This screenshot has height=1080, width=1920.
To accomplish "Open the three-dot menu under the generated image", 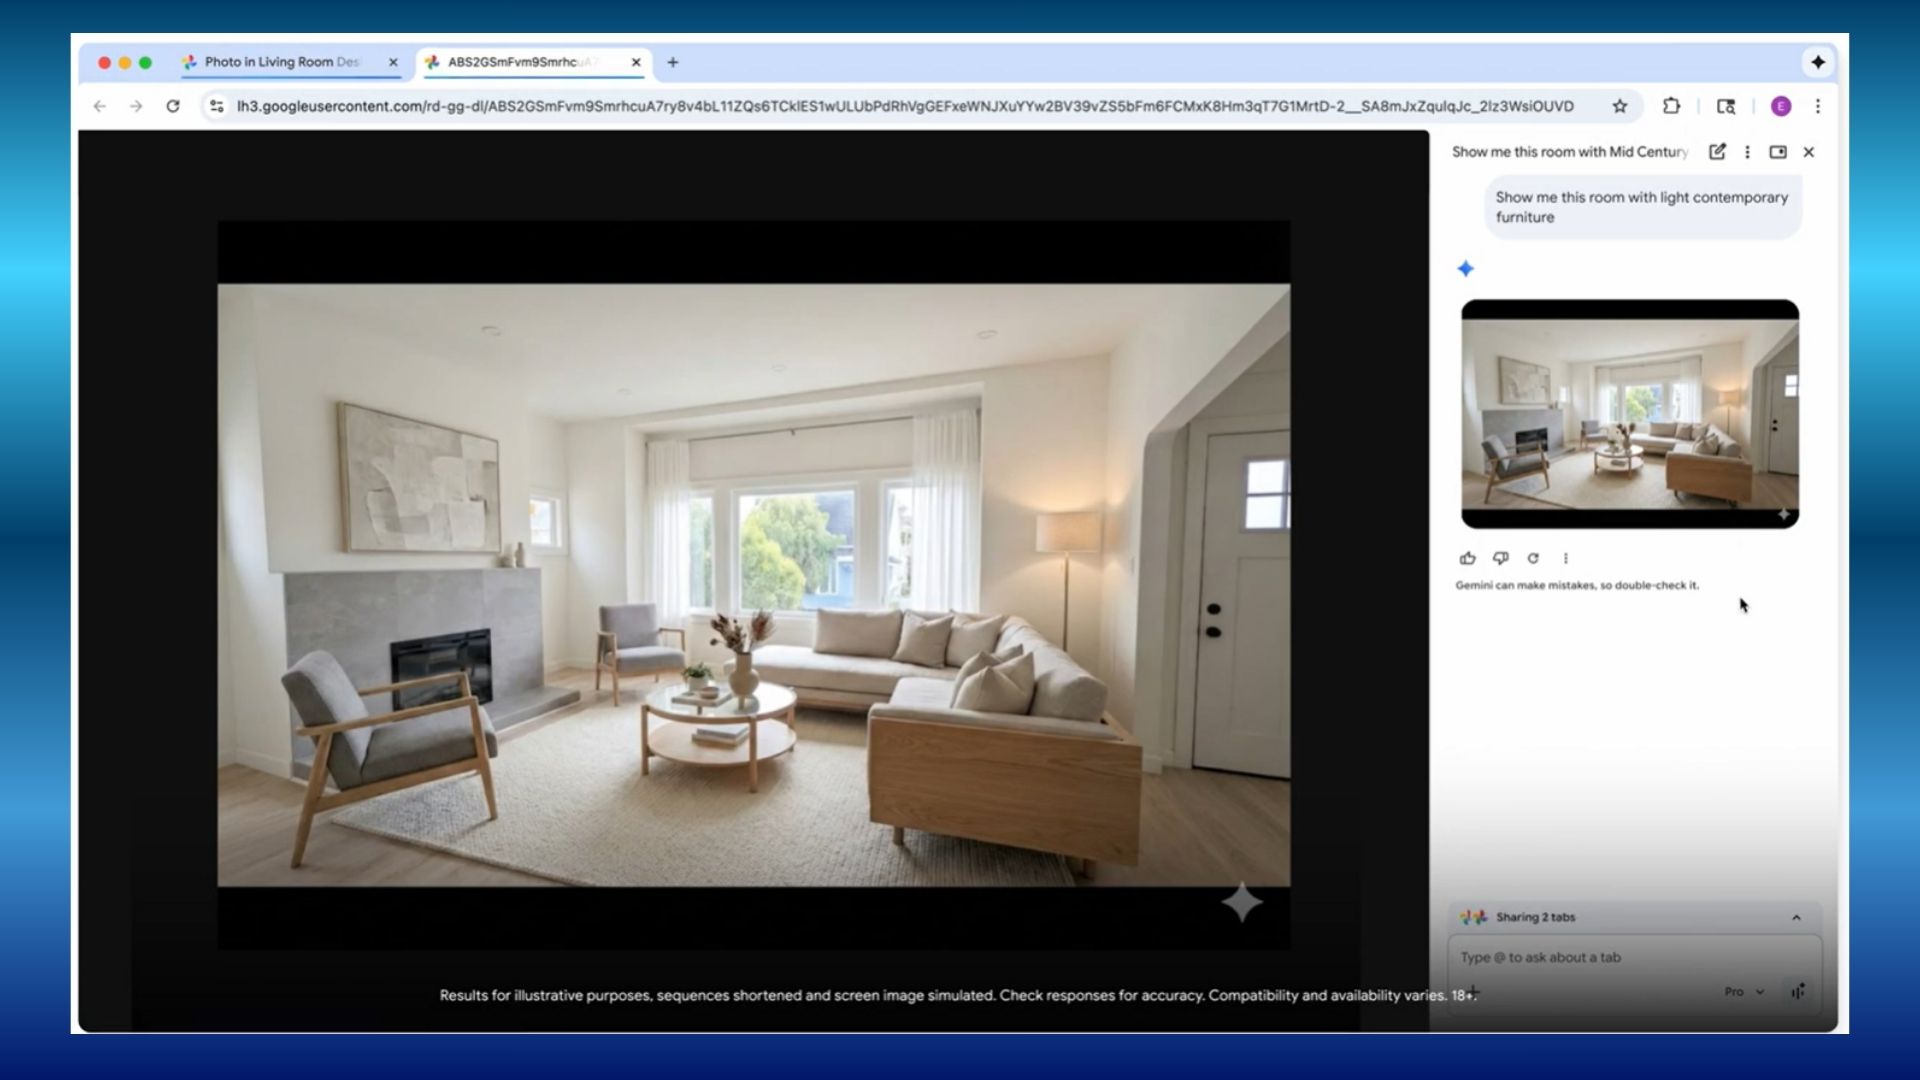I will click(x=1566, y=558).
